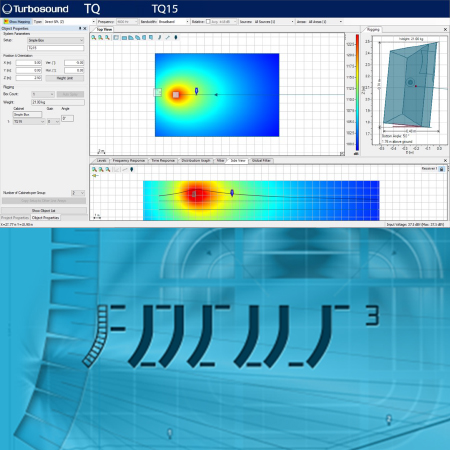Image resolution: width=450 pixels, height=450 pixels.
Task: Open the Frequency Response tab
Action: (x=129, y=161)
